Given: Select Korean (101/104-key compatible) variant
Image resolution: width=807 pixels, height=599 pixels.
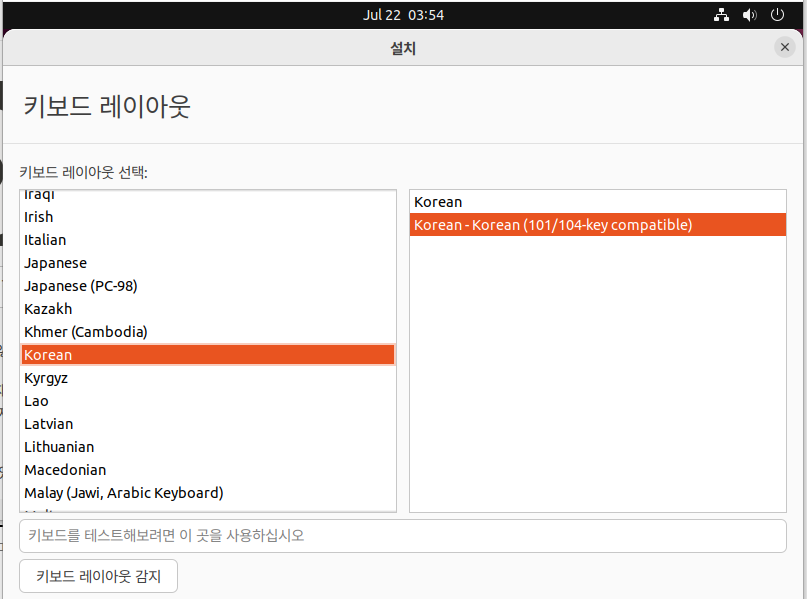Looking at the screenshot, I should 598,225.
